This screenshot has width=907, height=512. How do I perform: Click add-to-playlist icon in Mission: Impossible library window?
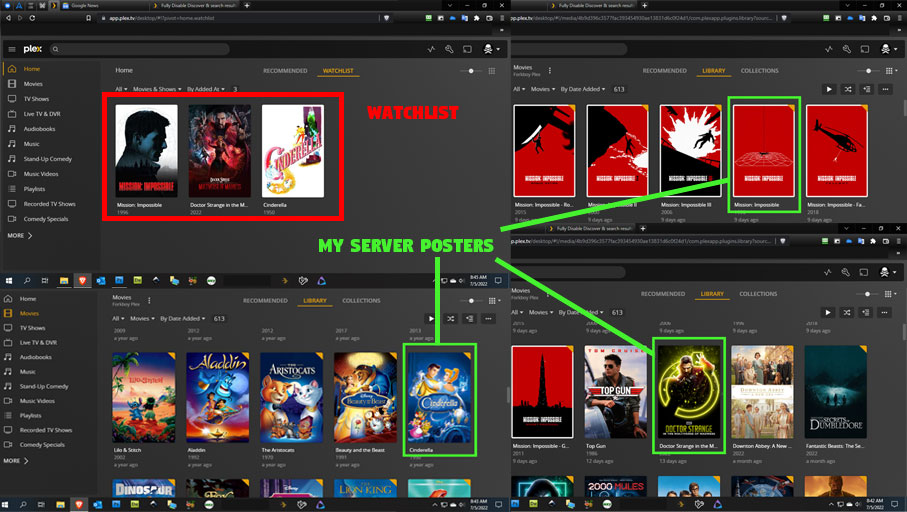[867, 89]
